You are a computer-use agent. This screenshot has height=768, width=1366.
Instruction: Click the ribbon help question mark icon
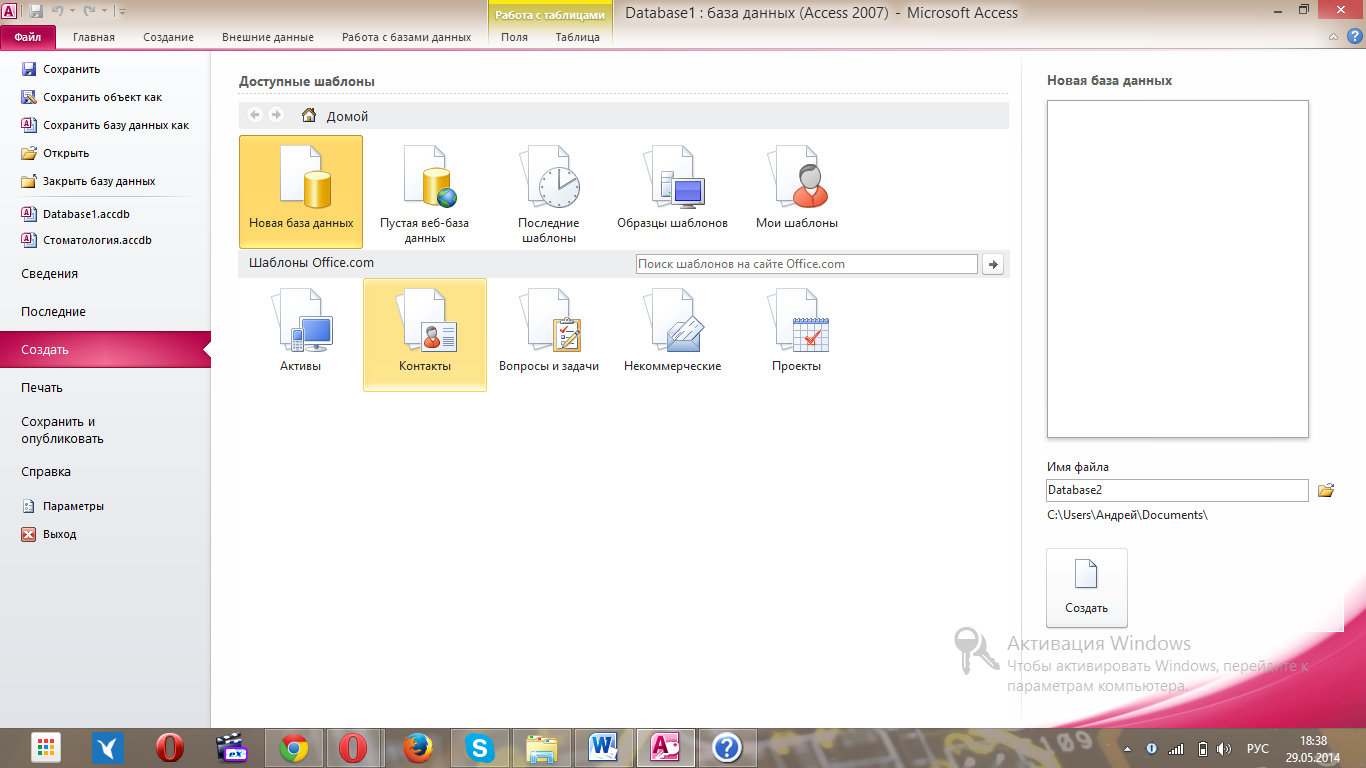pos(1354,37)
